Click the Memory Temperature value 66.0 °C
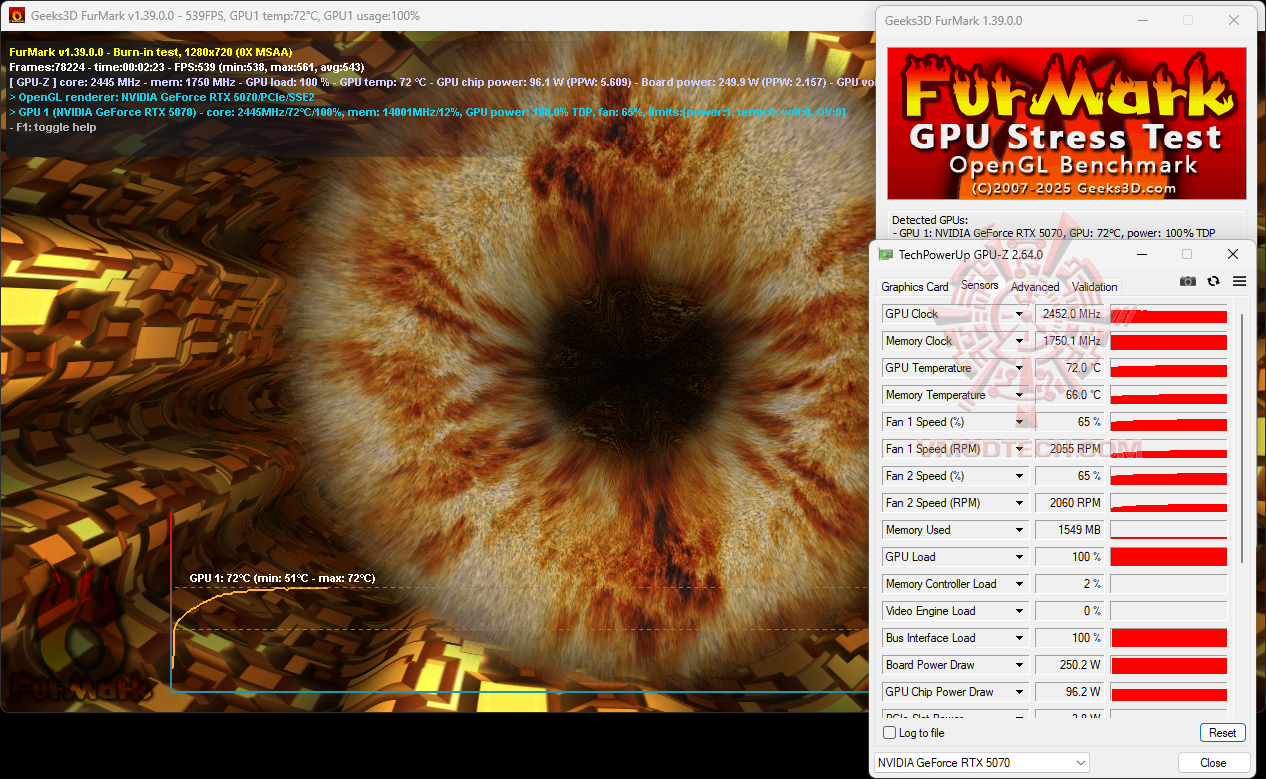The height and width of the screenshot is (779, 1266). coord(1069,395)
